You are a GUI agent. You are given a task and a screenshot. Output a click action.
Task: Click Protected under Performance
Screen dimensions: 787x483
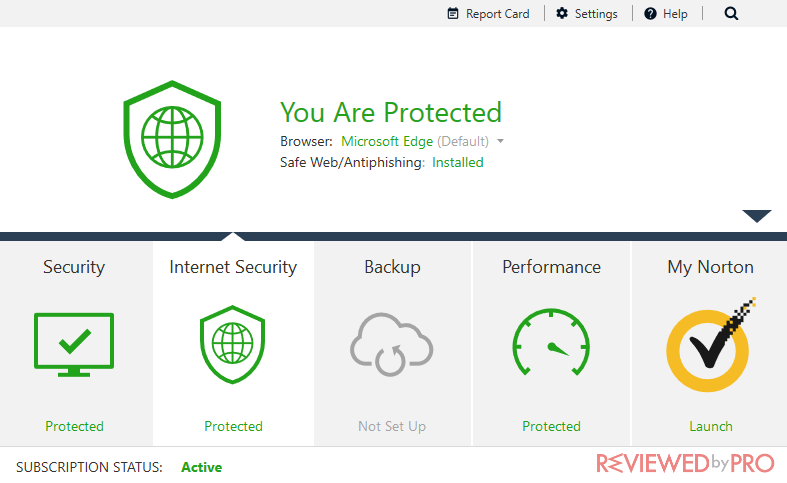coord(551,426)
